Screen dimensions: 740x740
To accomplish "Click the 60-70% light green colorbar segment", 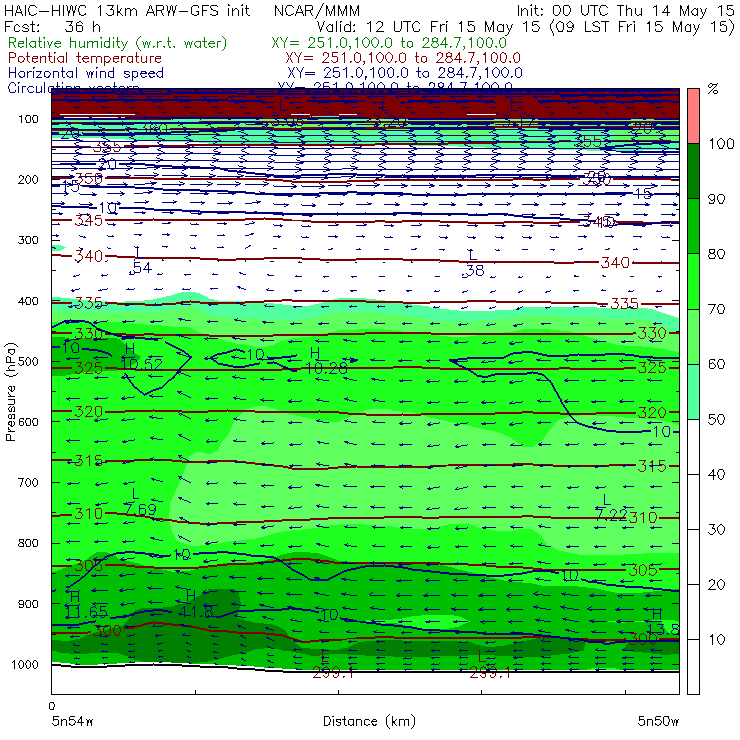I will [693, 336].
